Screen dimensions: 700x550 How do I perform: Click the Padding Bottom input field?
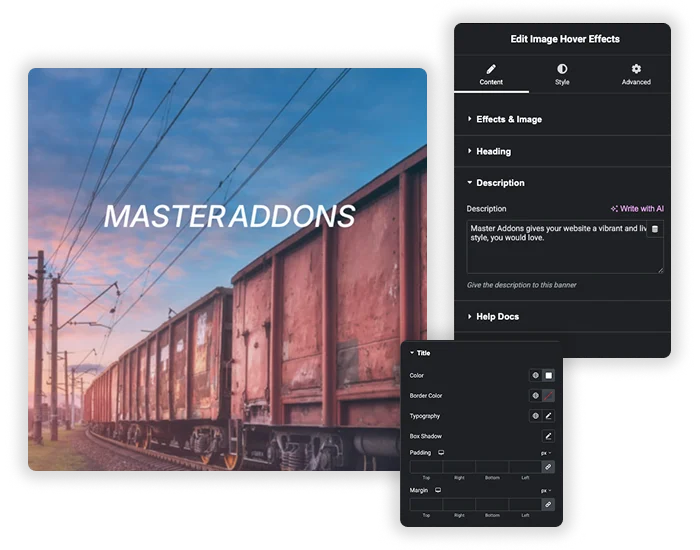[492, 467]
